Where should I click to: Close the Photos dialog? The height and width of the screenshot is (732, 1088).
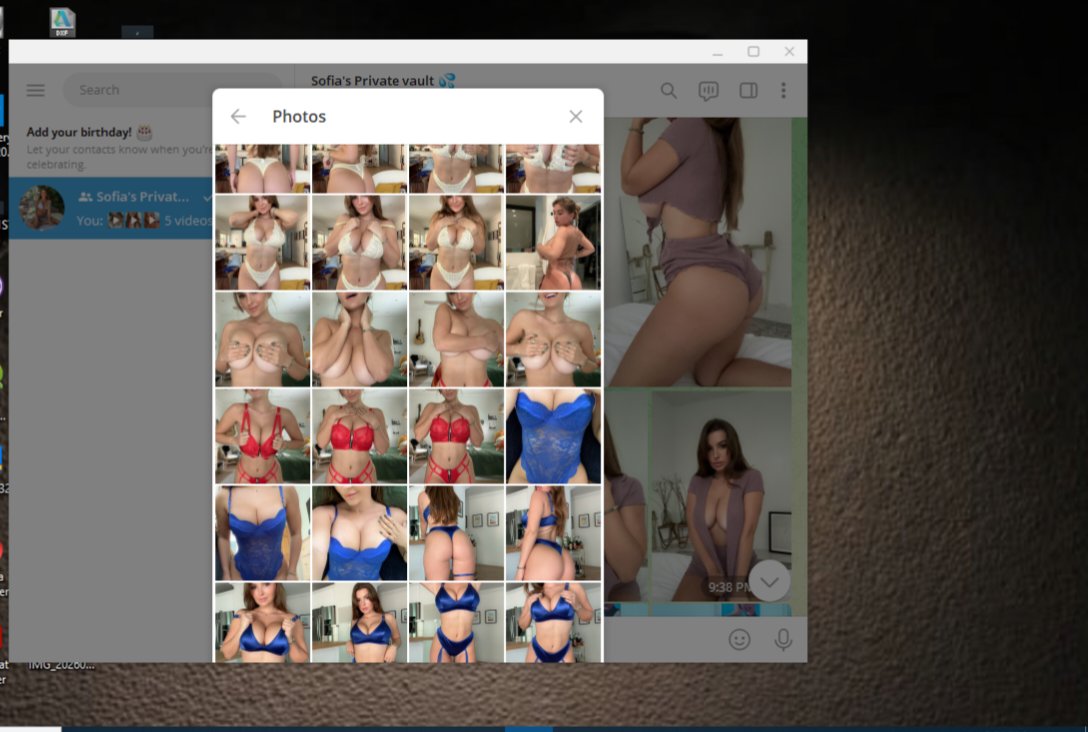575,117
